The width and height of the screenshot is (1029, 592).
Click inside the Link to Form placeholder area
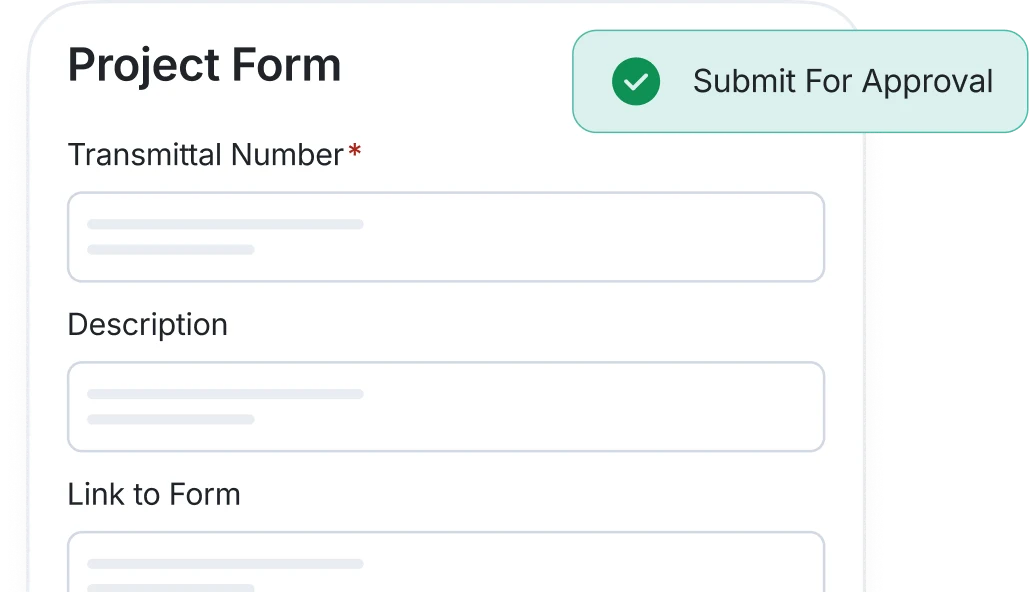click(x=225, y=565)
